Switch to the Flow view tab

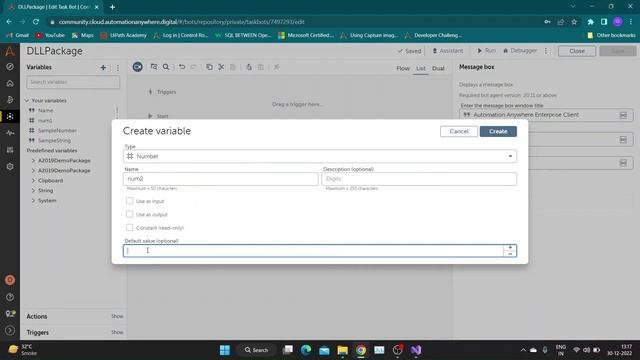[403, 69]
